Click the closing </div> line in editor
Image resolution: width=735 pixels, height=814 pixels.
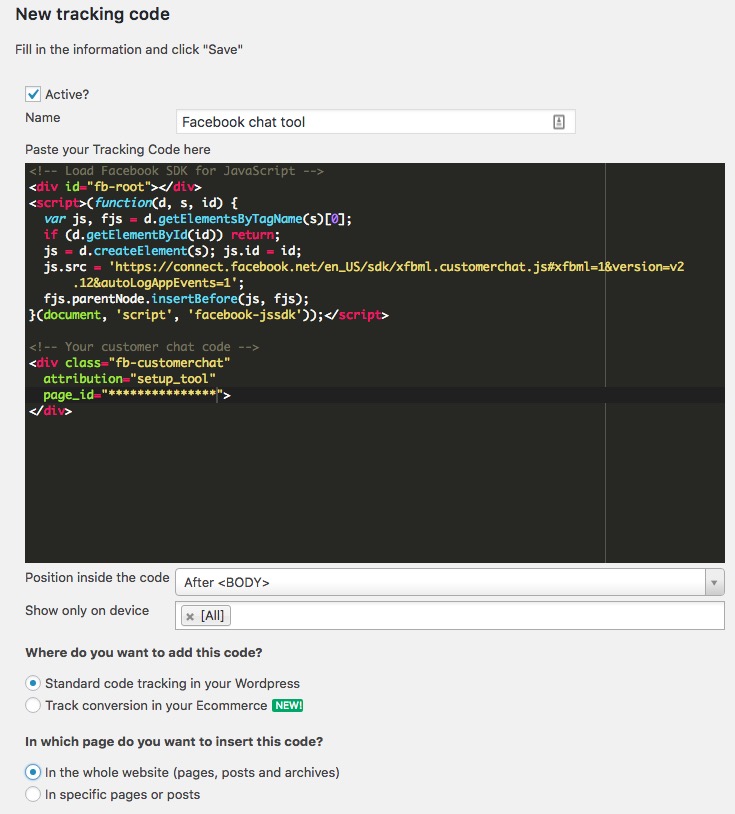click(x=50, y=411)
